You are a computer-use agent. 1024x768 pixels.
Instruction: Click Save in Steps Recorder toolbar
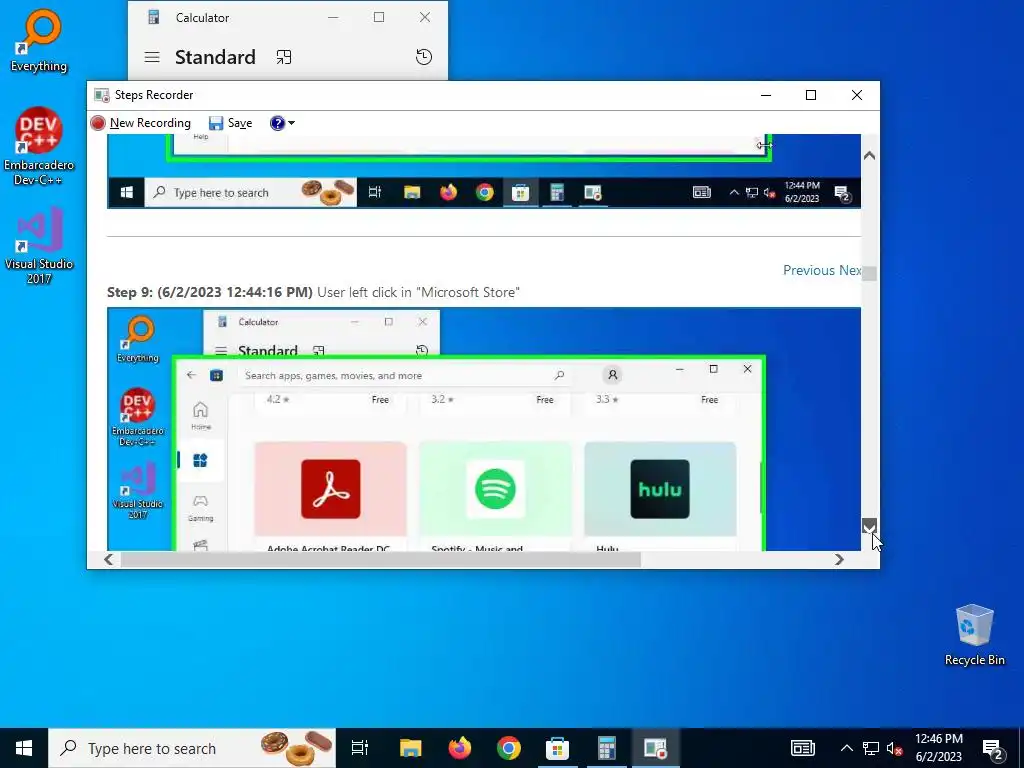(231, 123)
